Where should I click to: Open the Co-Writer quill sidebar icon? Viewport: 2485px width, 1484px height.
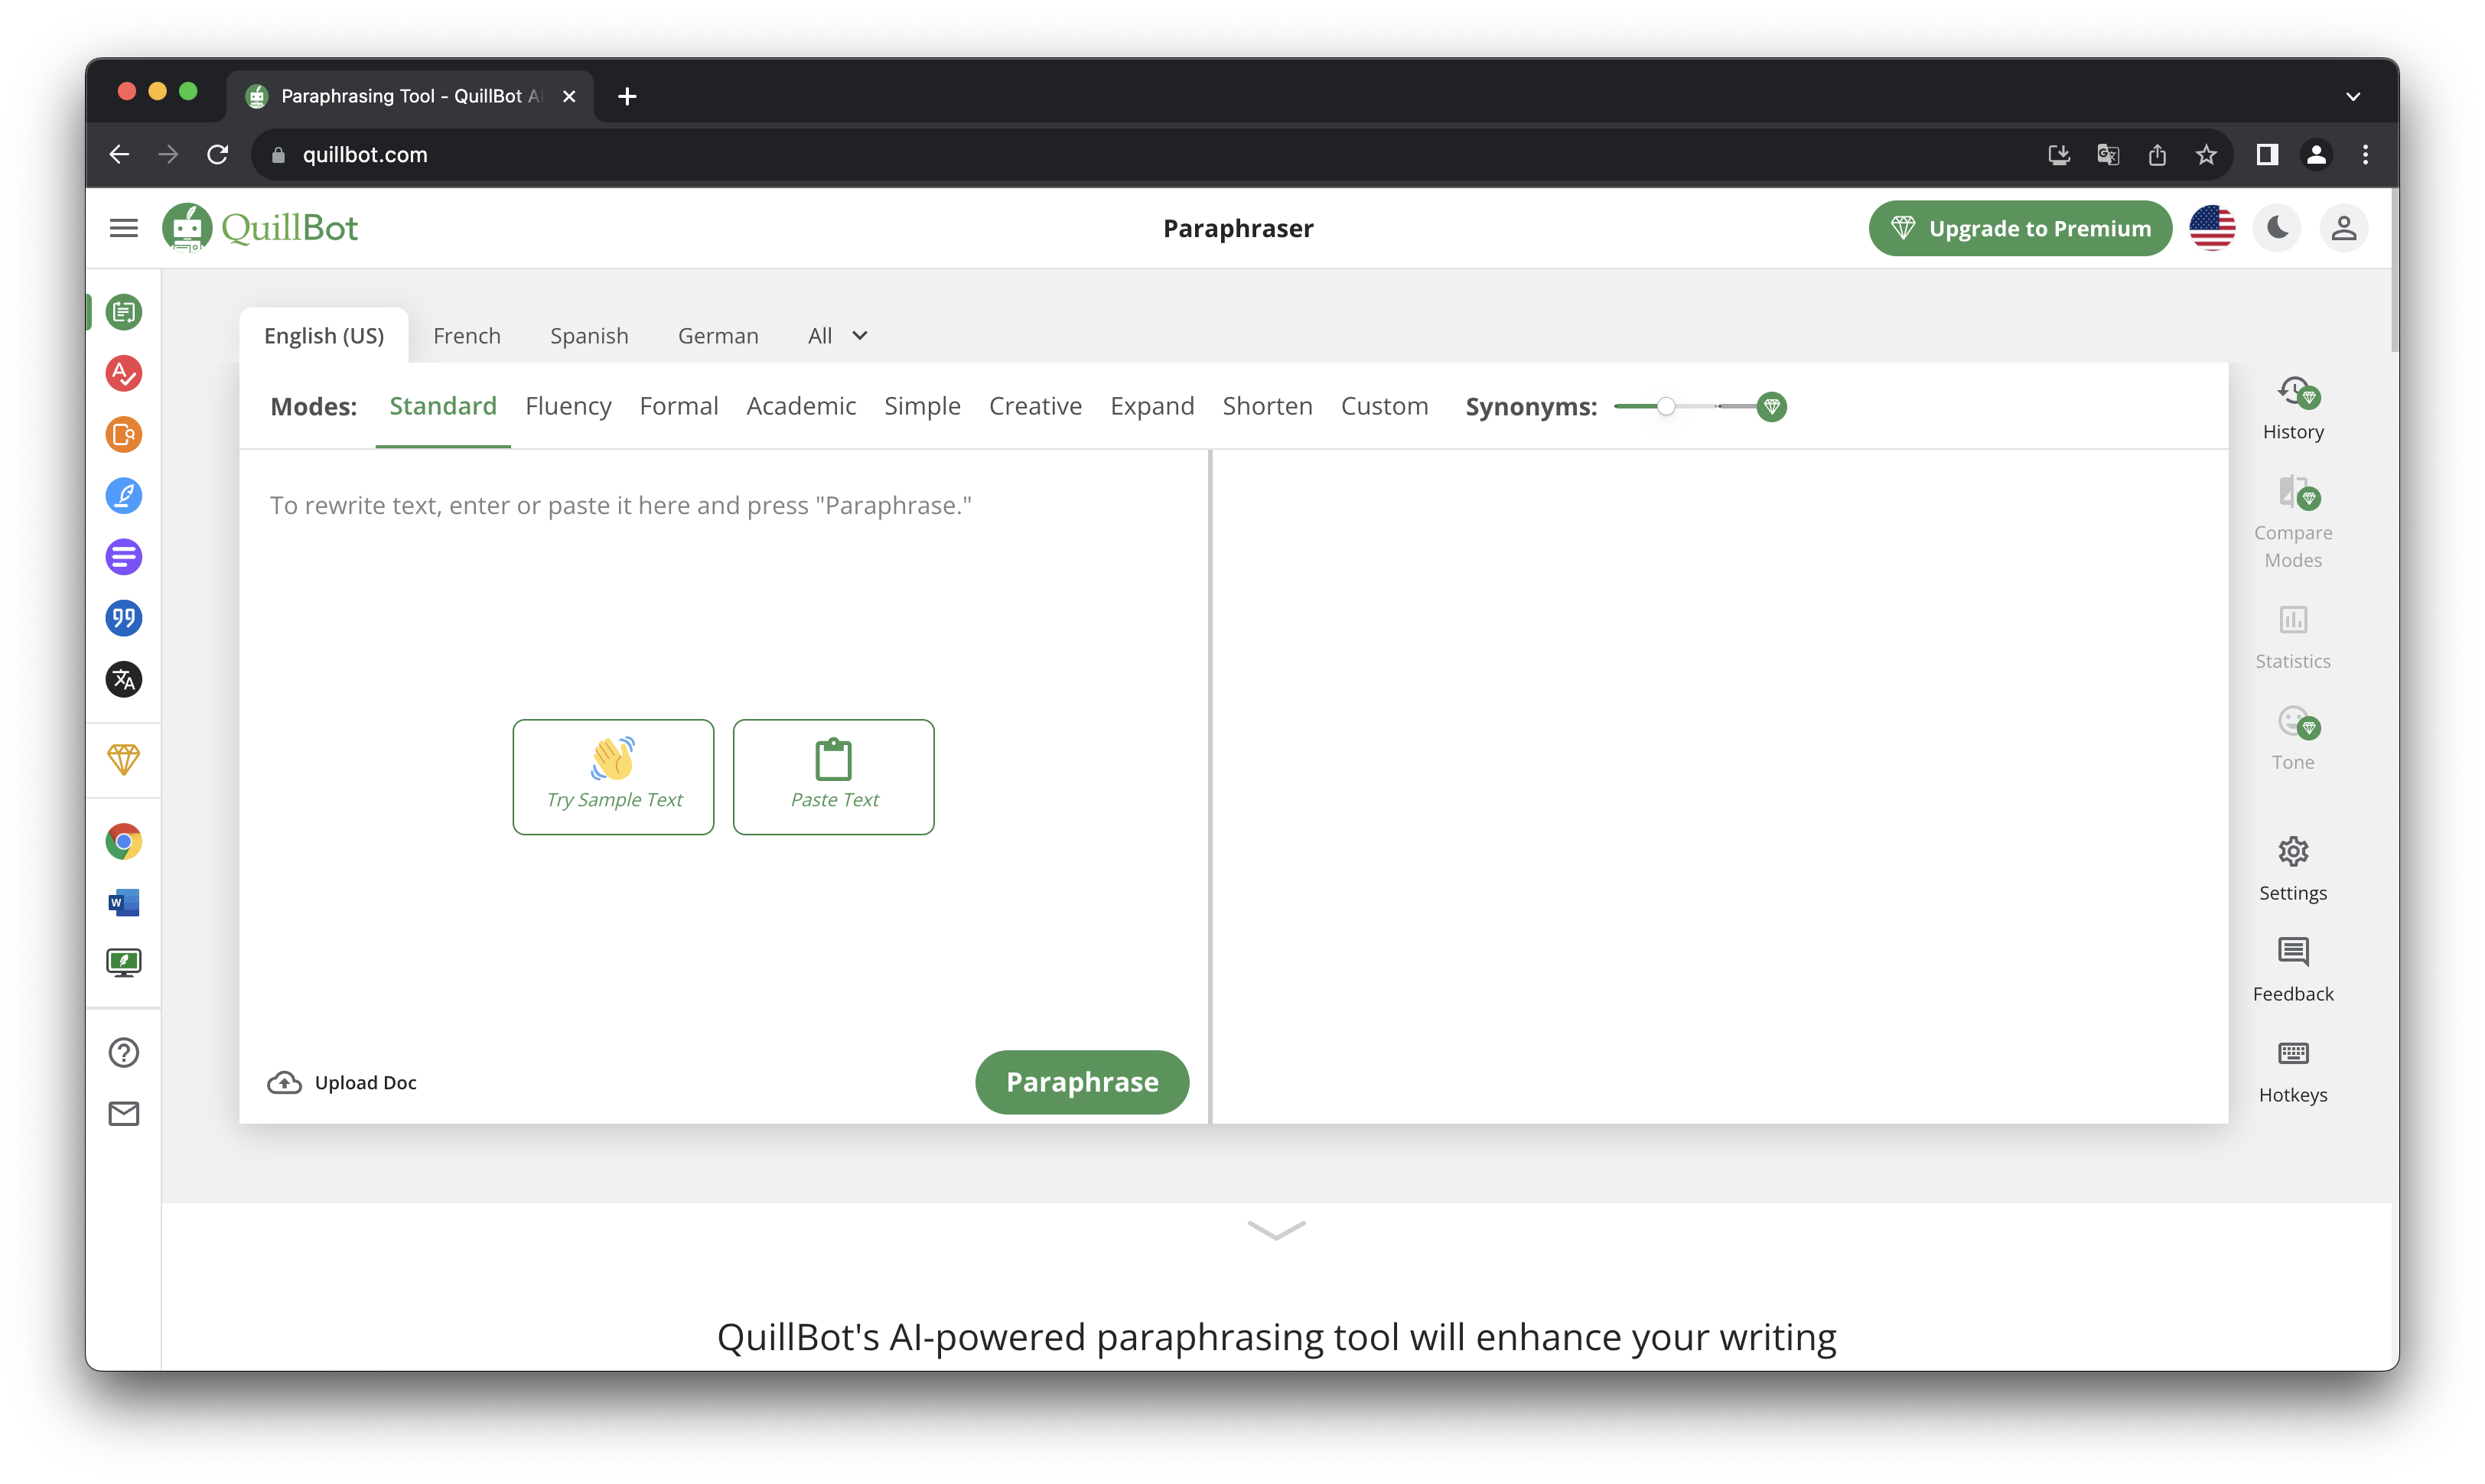pos(124,496)
